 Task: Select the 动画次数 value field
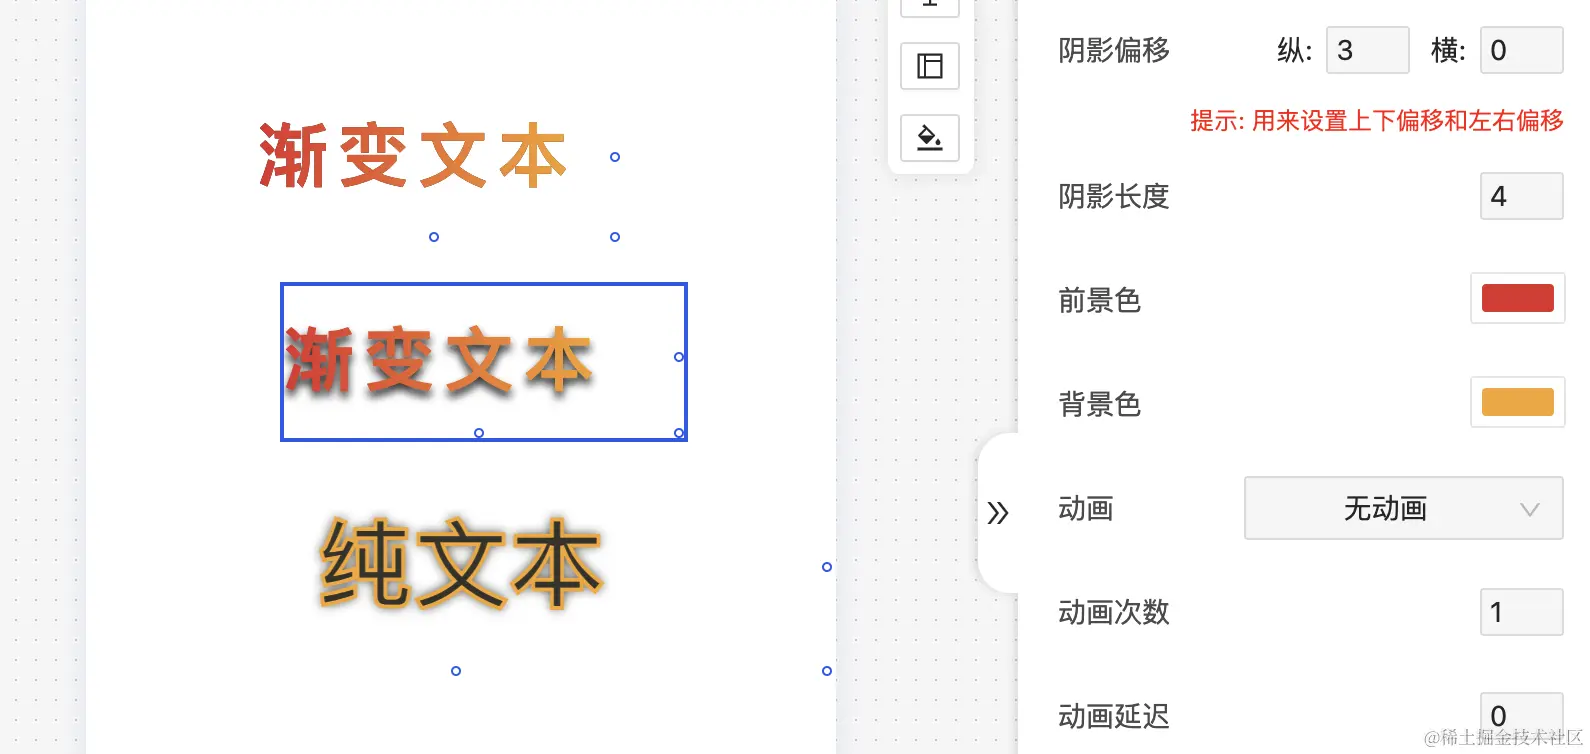click(1521, 612)
